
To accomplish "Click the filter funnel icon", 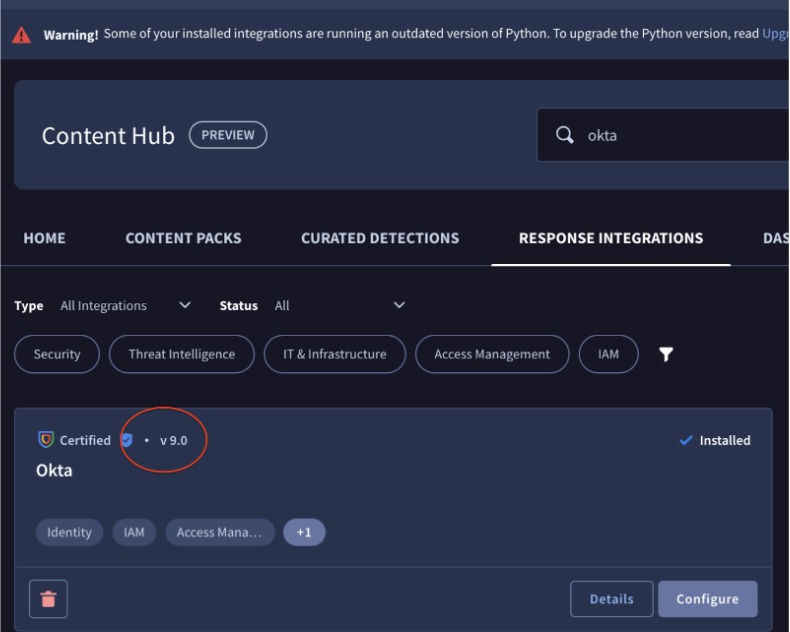I will click(x=666, y=354).
